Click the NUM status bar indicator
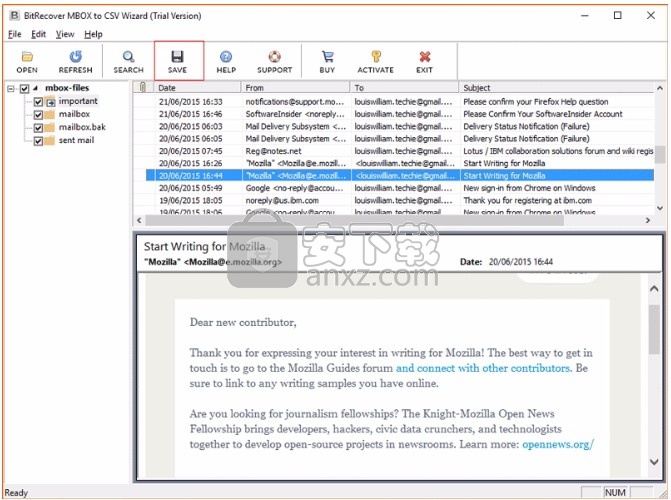 615,493
